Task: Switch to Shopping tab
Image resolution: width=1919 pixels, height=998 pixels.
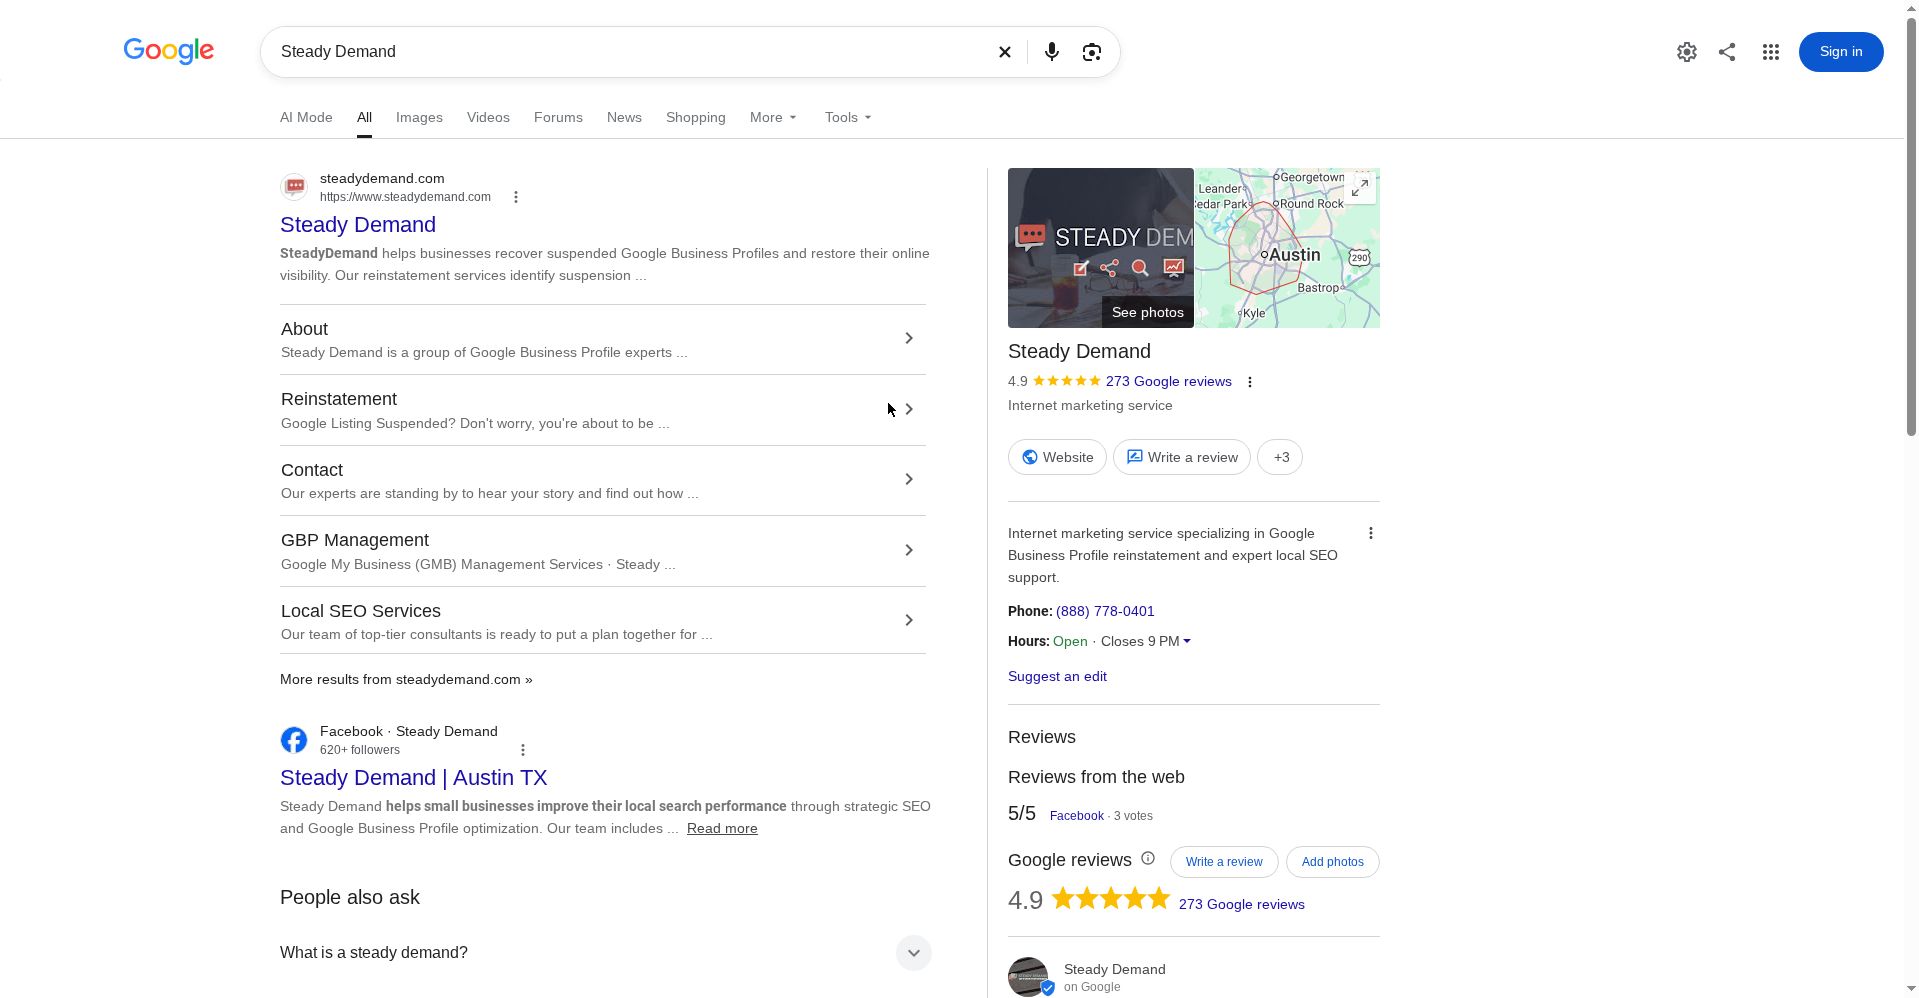Action: click(696, 118)
